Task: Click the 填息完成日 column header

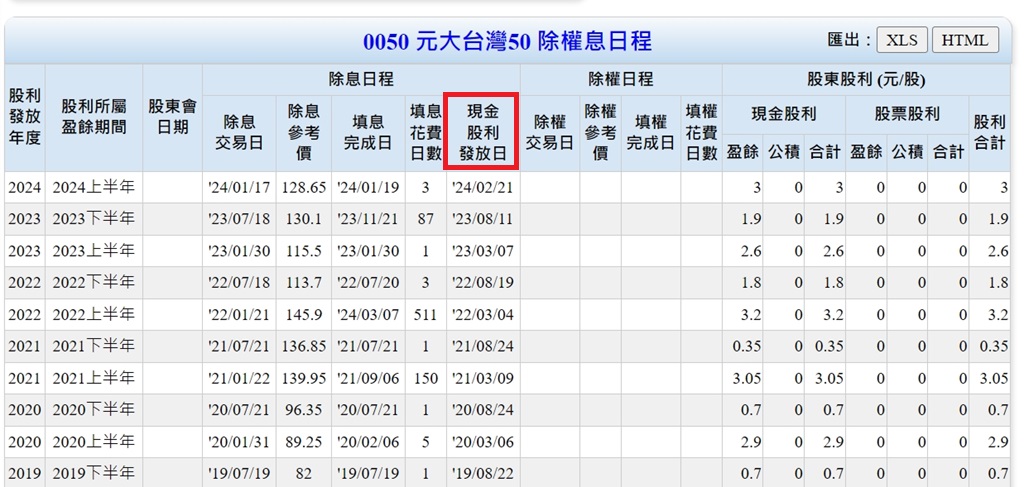Action: click(368, 133)
